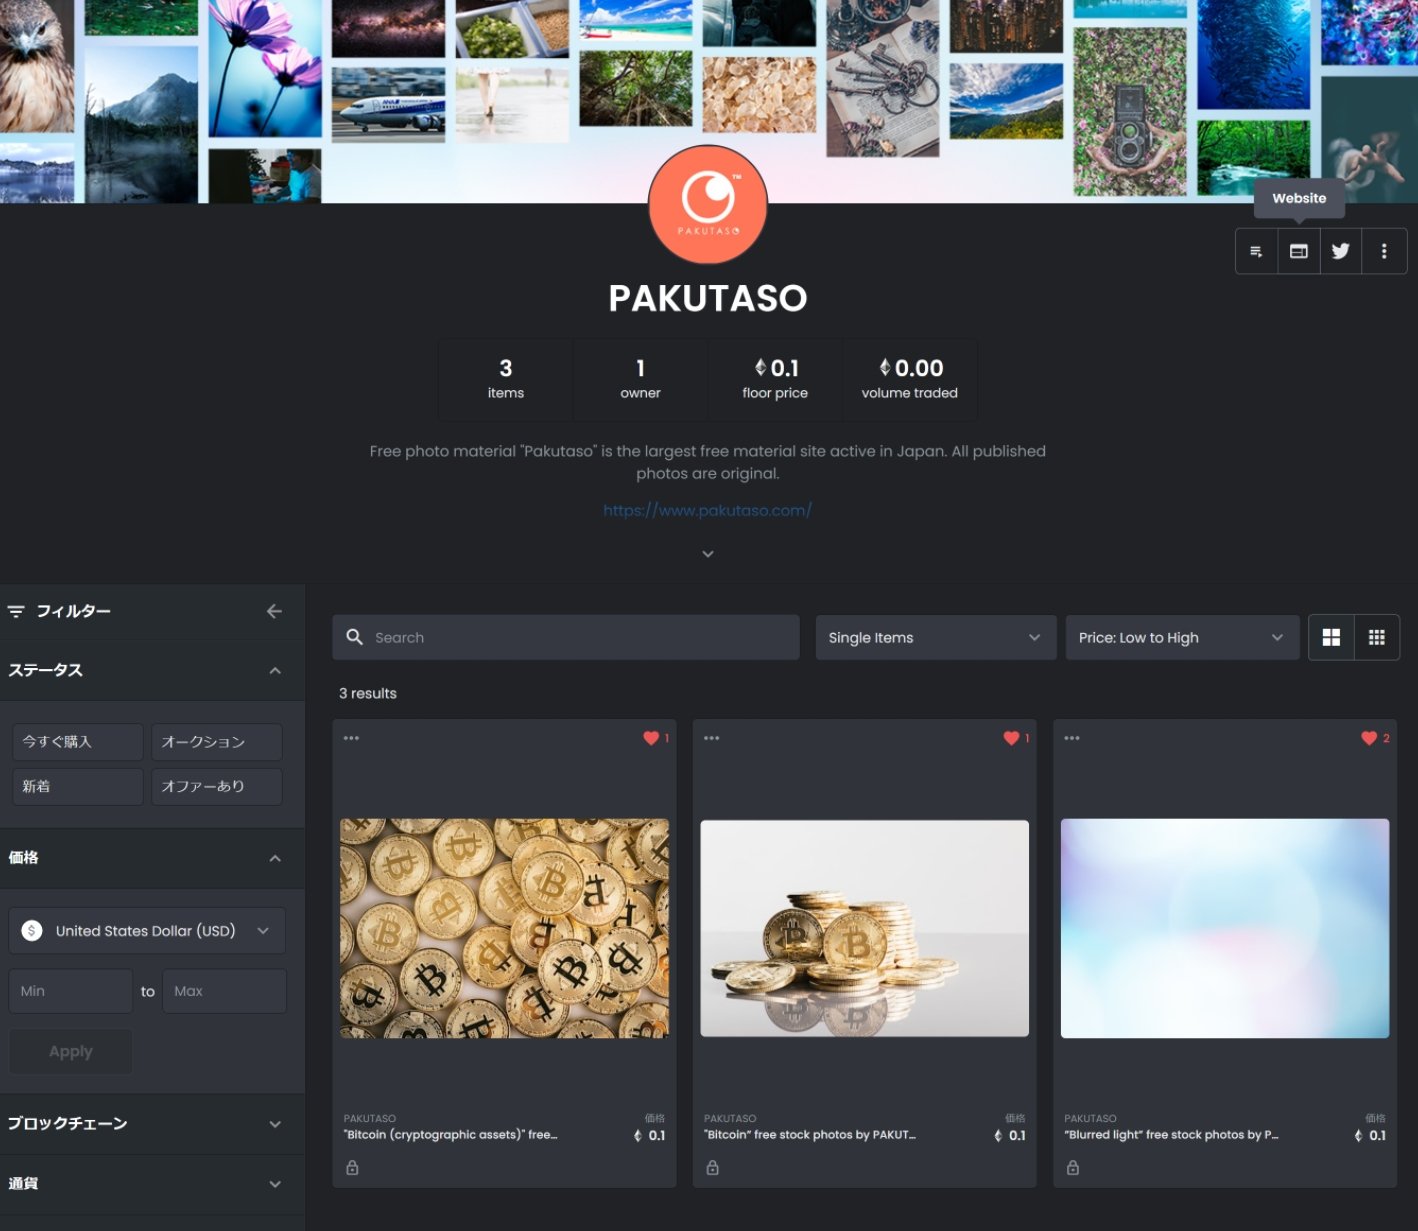Like the Blurred light item heart

(x=1369, y=738)
